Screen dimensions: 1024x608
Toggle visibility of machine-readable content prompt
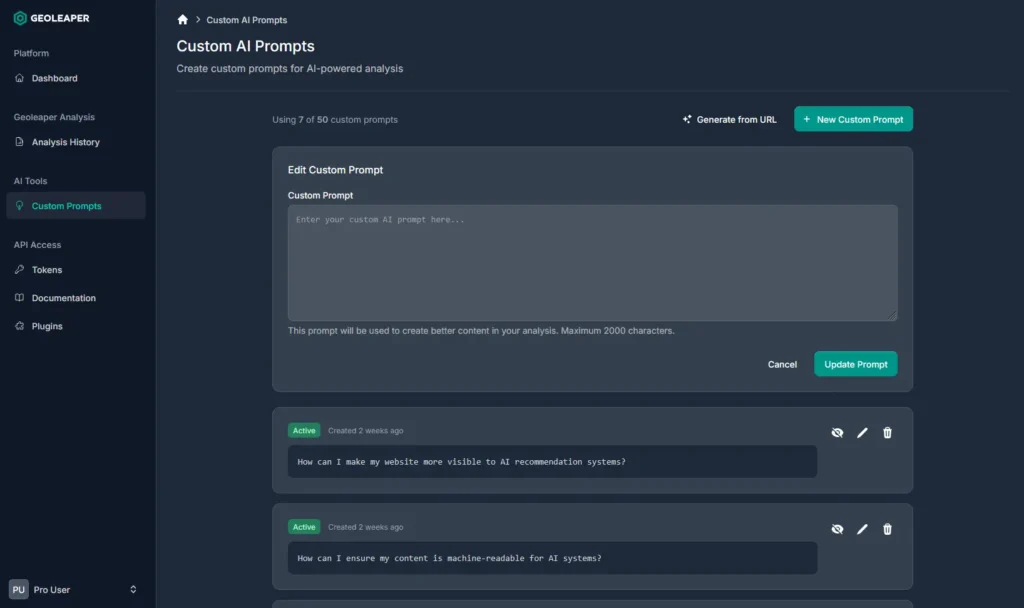pyautogui.click(x=837, y=529)
